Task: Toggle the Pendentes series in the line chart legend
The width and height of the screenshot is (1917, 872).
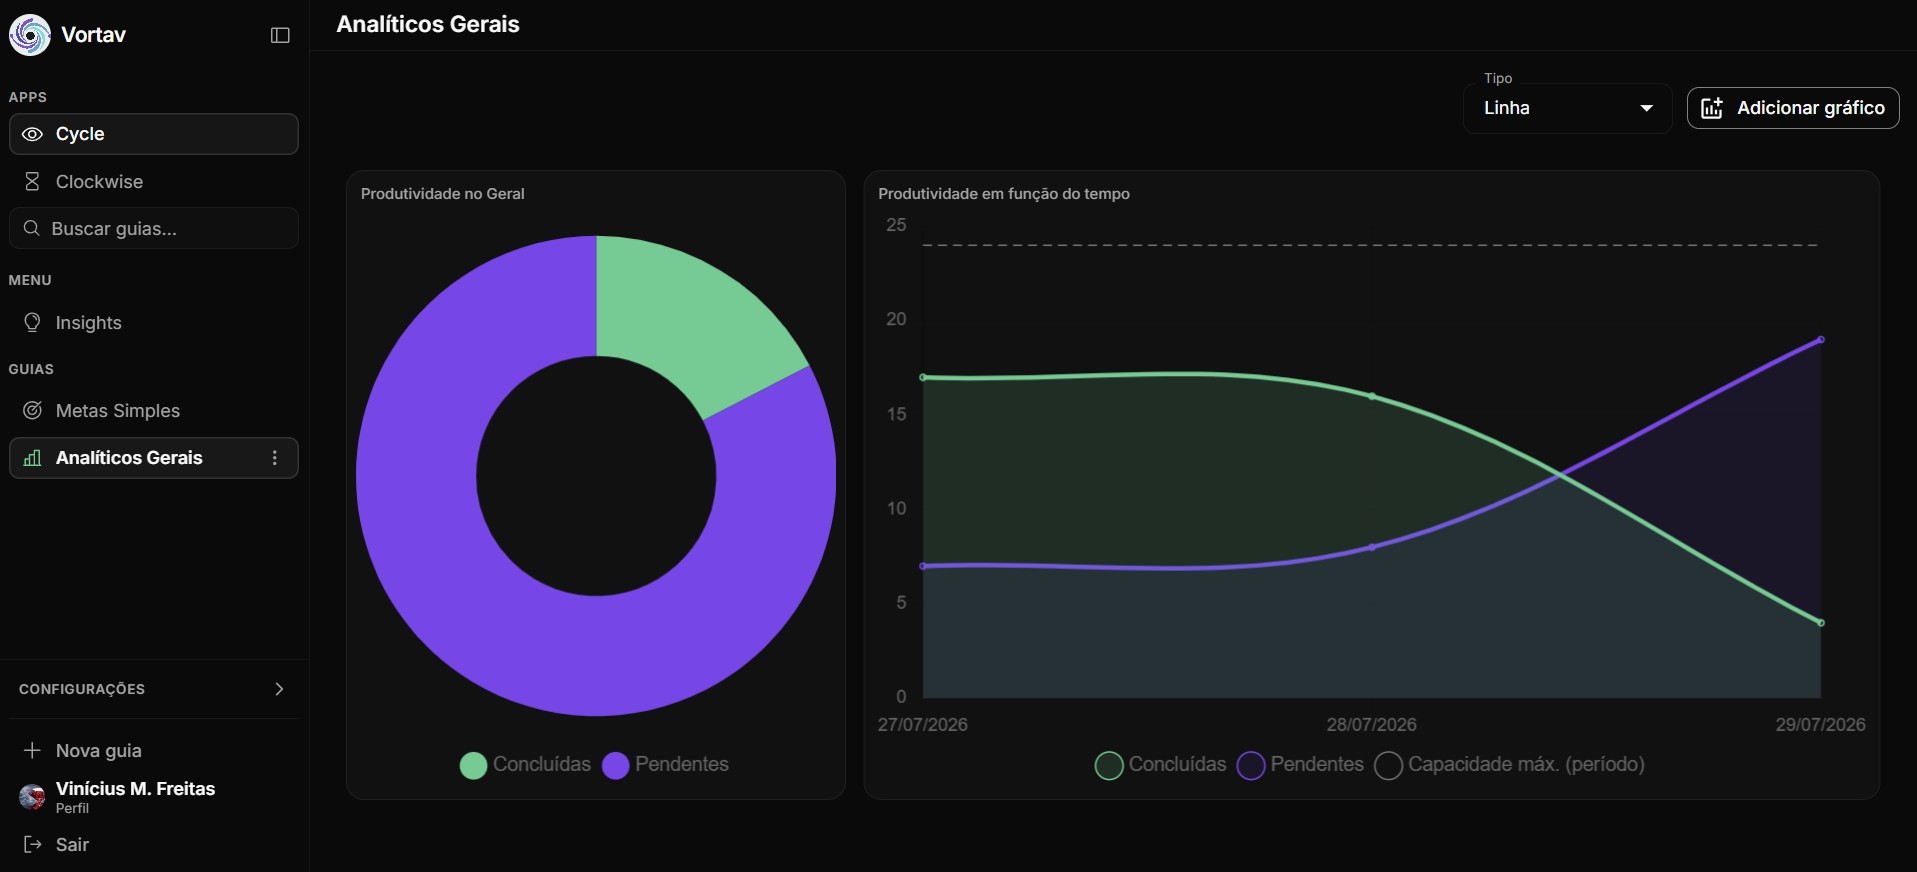Action: point(1301,765)
